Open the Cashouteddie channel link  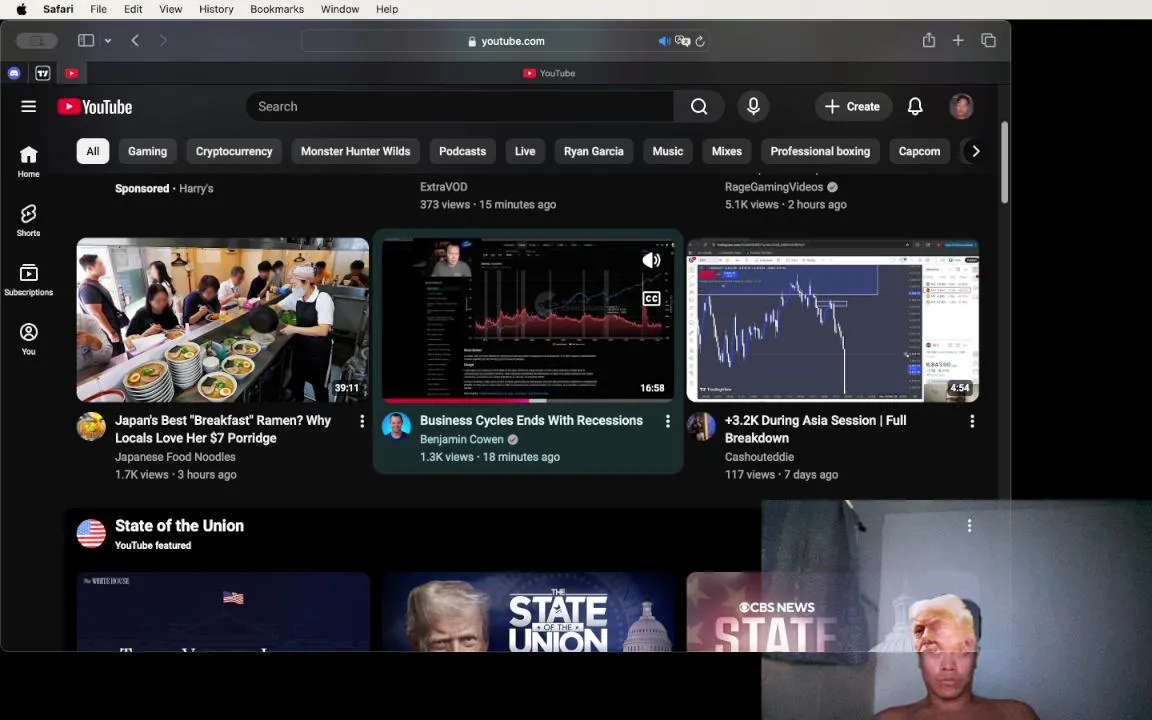(x=759, y=457)
